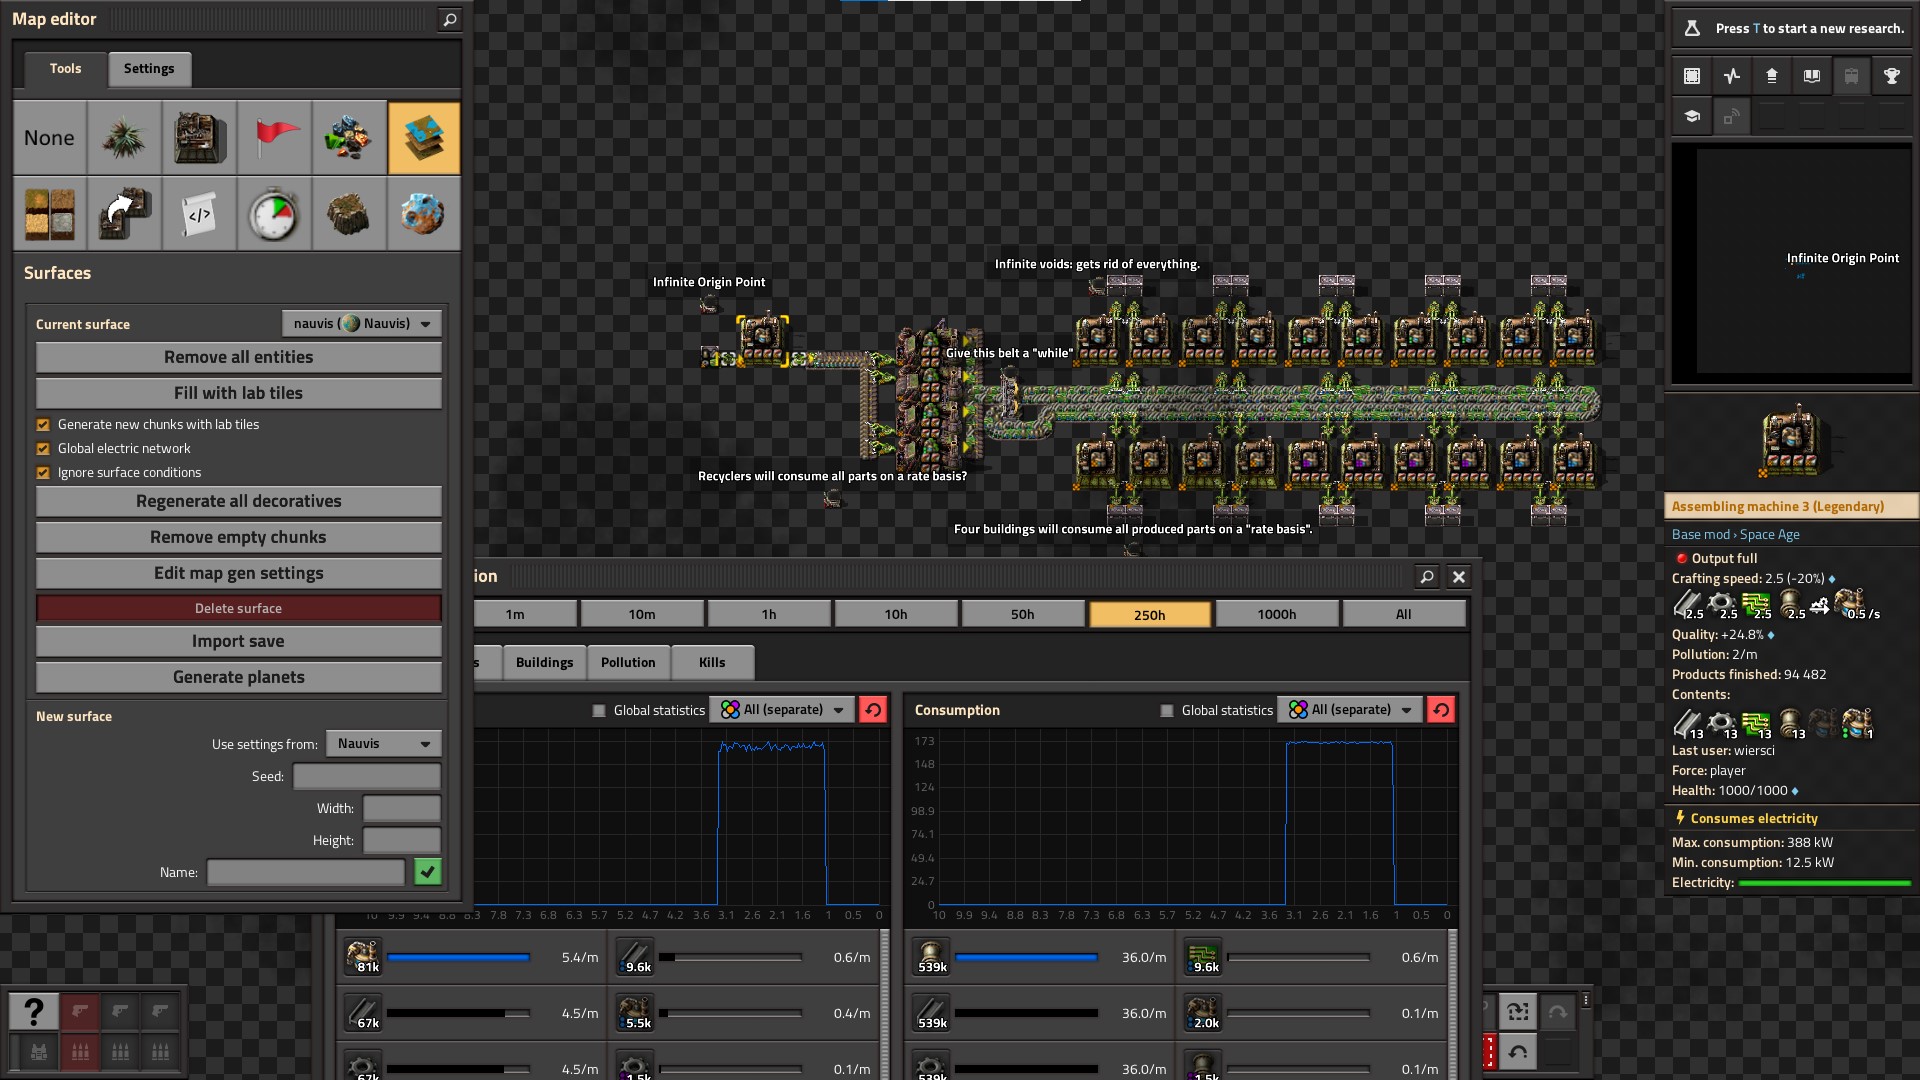1920x1080 pixels.
Task: Click the new surface Name field
Action: tap(306, 872)
